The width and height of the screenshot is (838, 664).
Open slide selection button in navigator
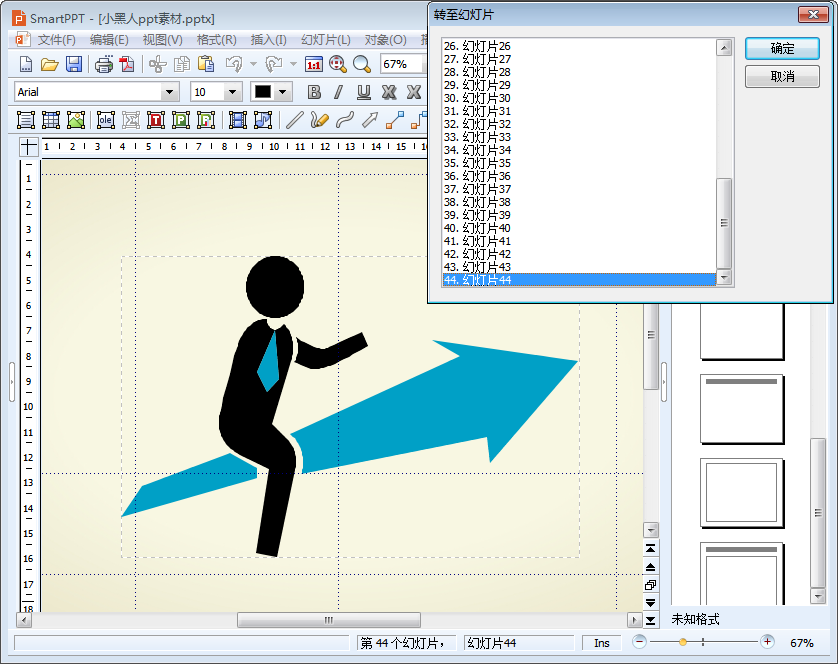tap(650, 584)
